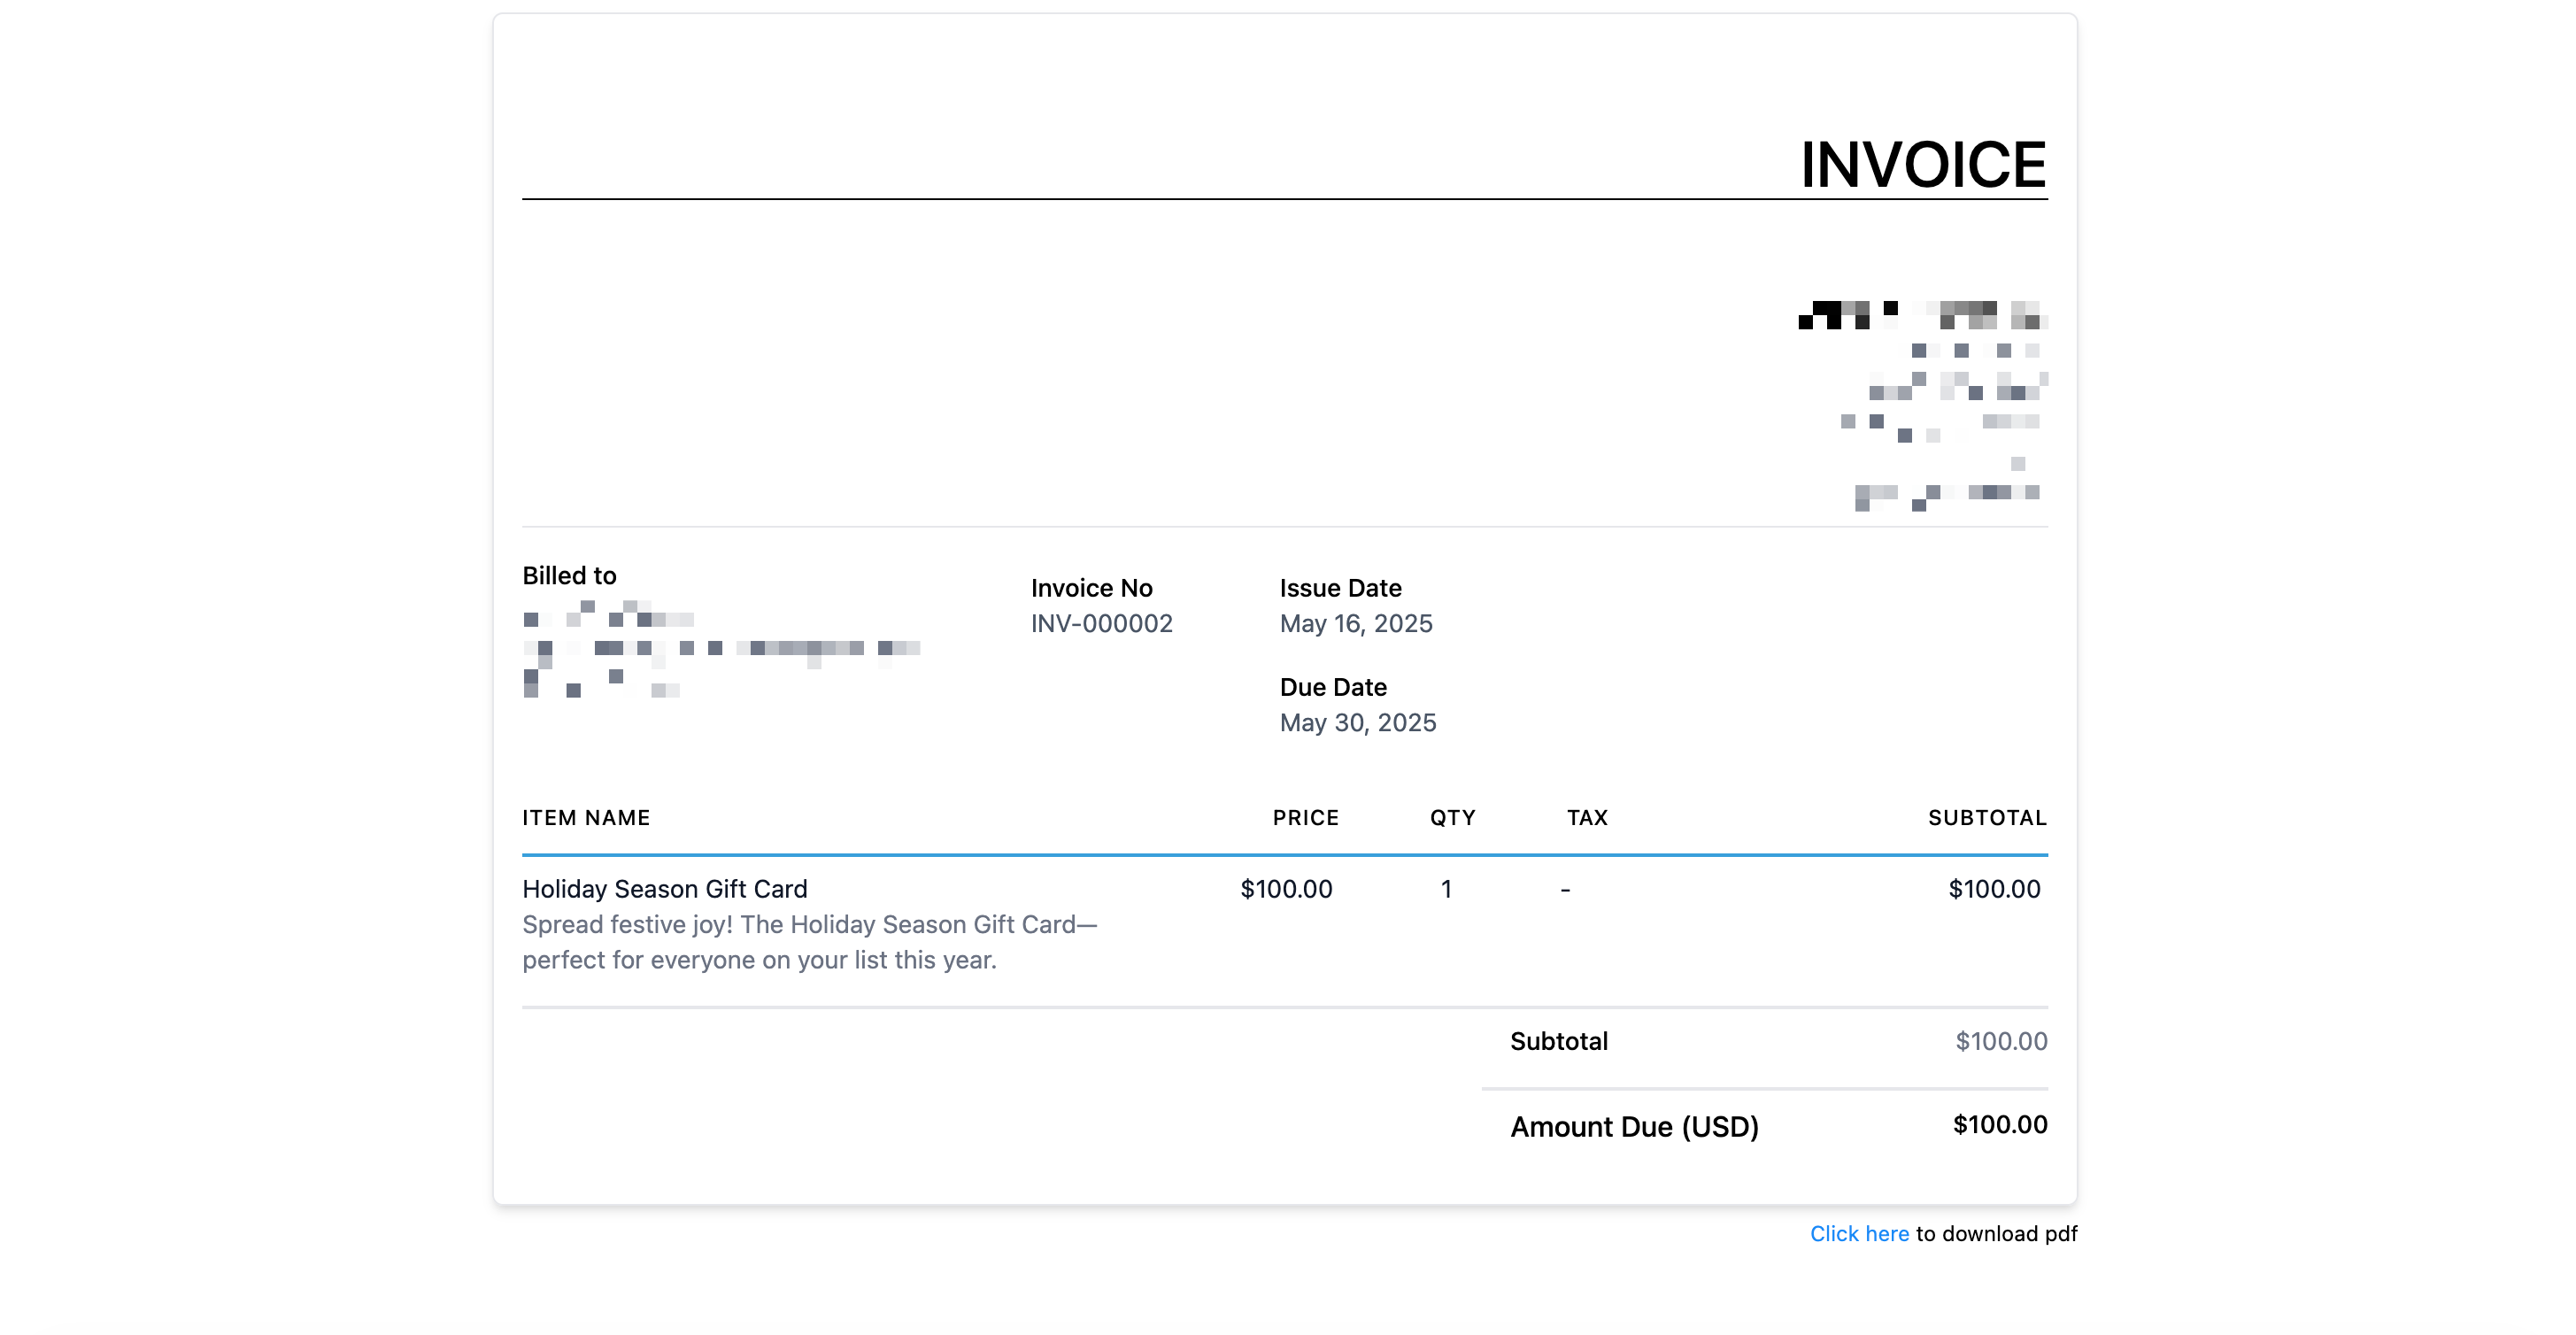Click the Holiday Season Gift Card item name

click(x=664, y=889)
